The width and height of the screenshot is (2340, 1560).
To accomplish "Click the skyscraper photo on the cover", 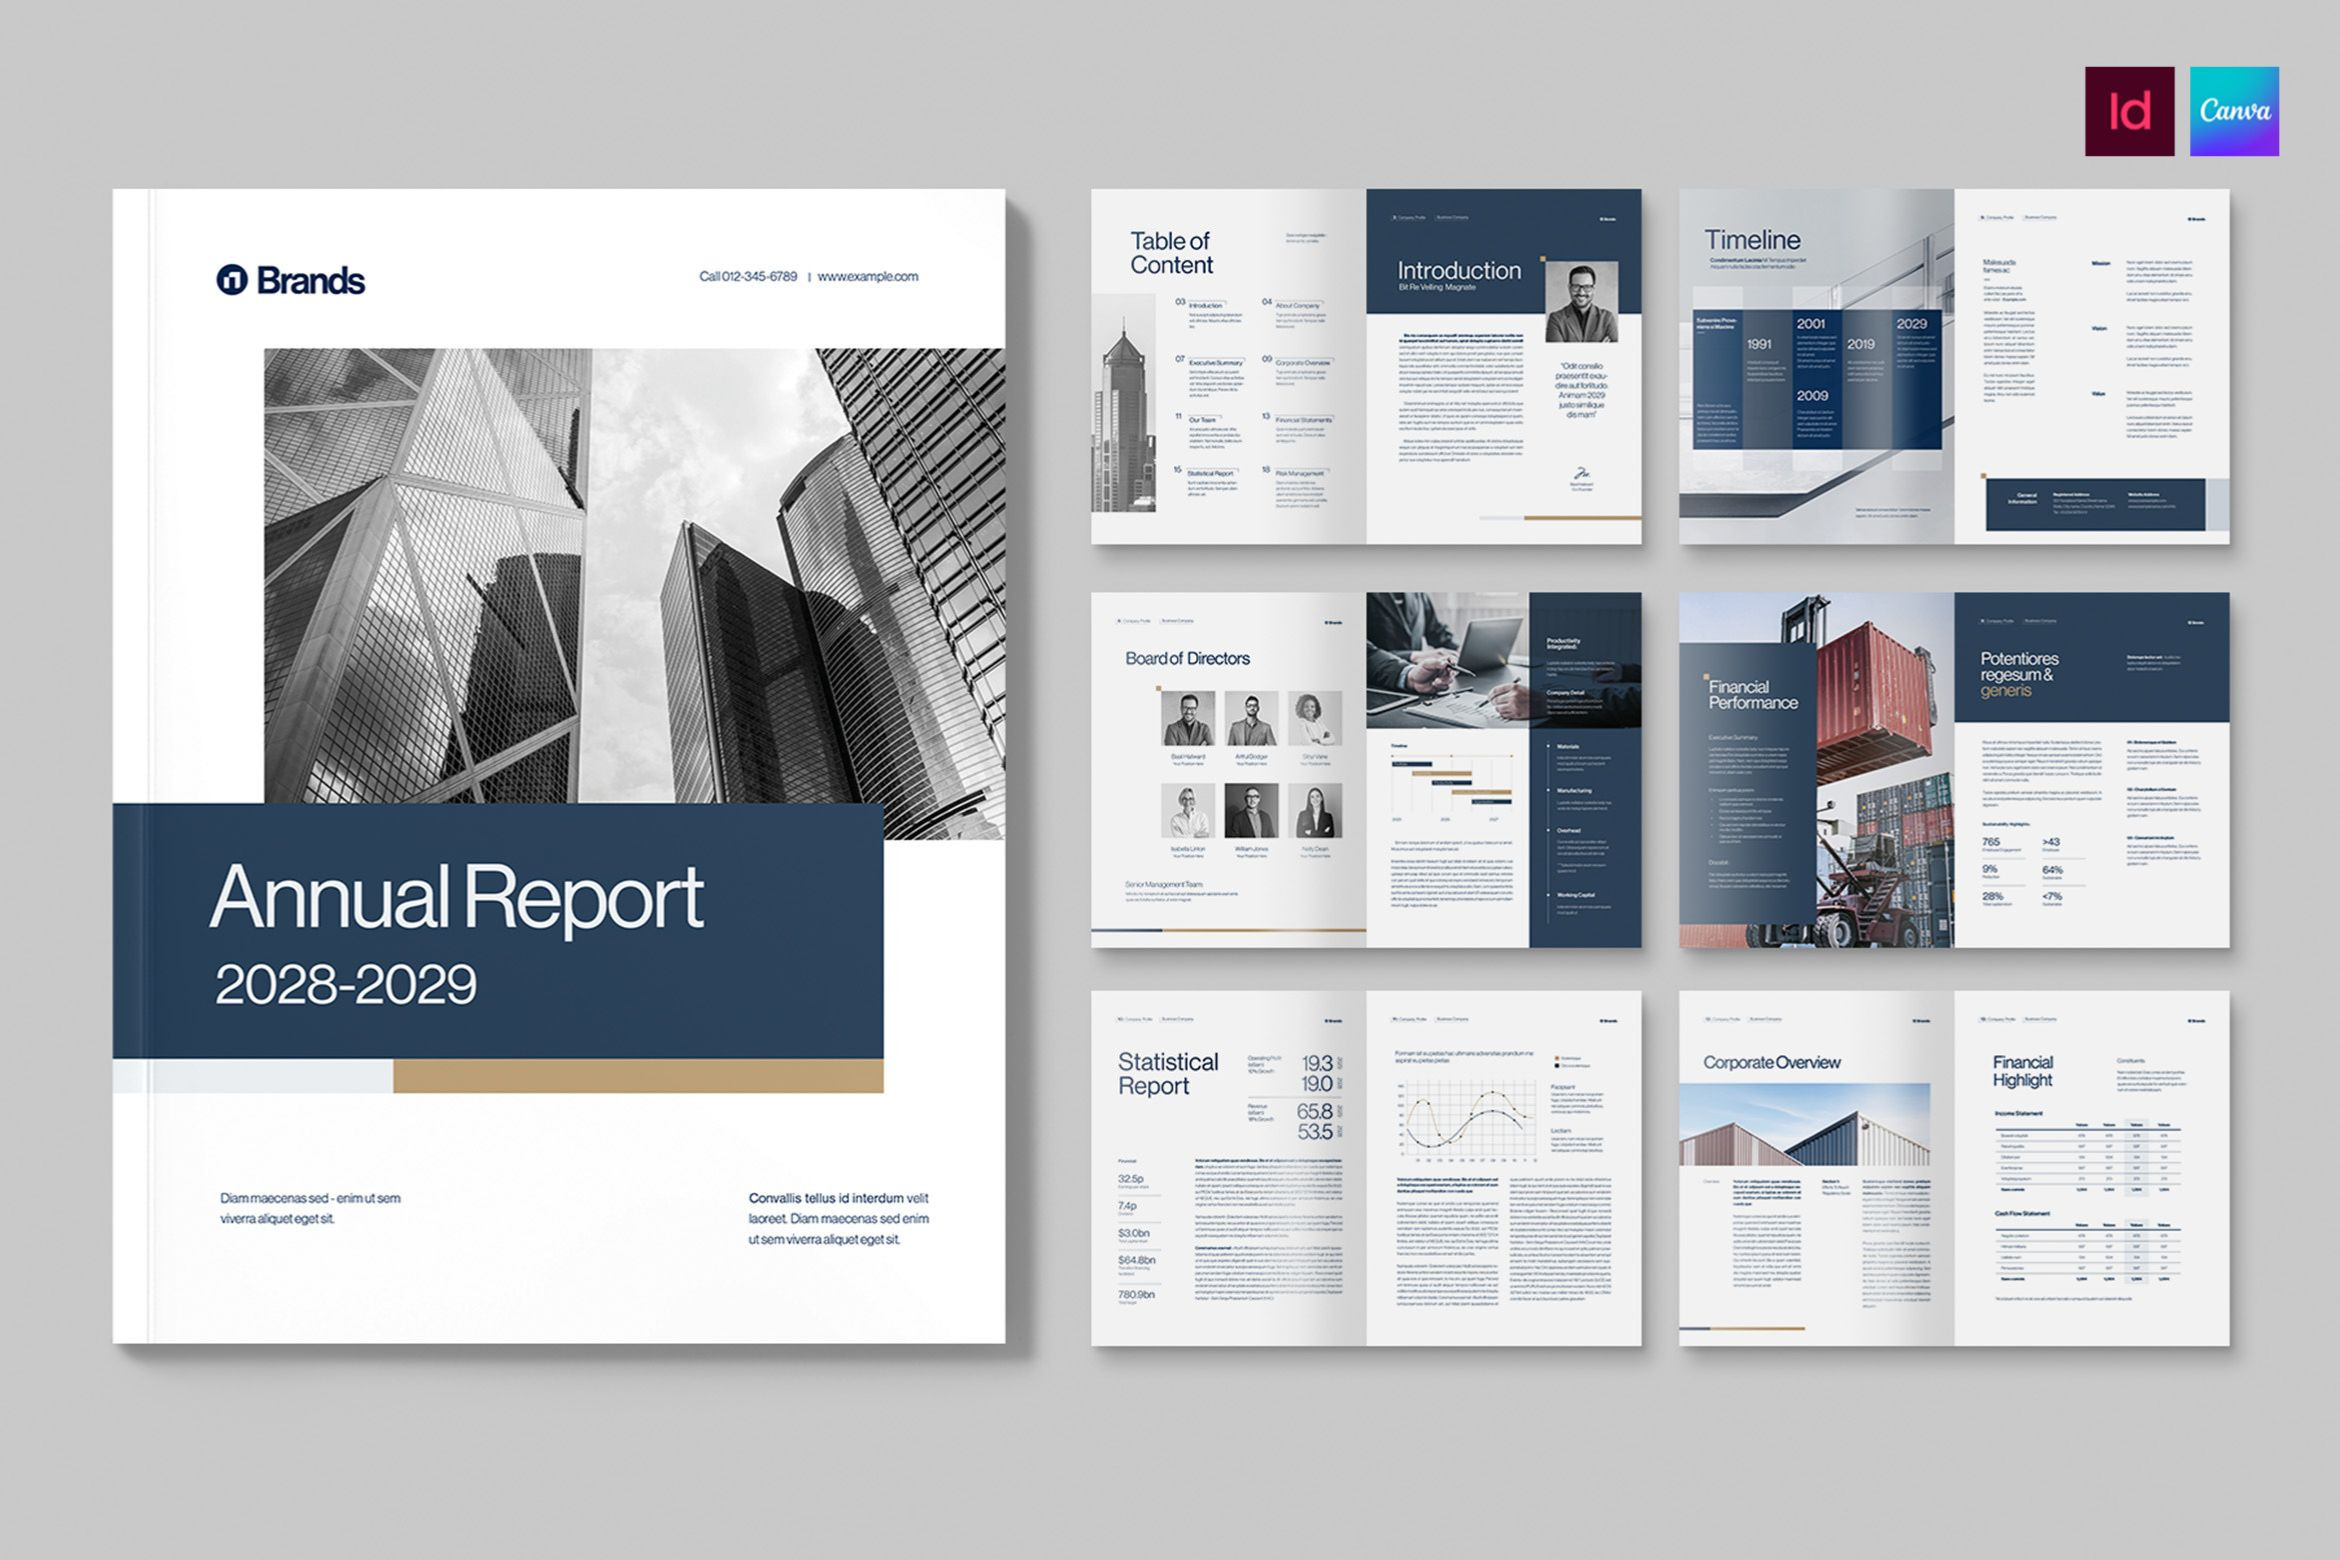I will (x=634, y=575).
